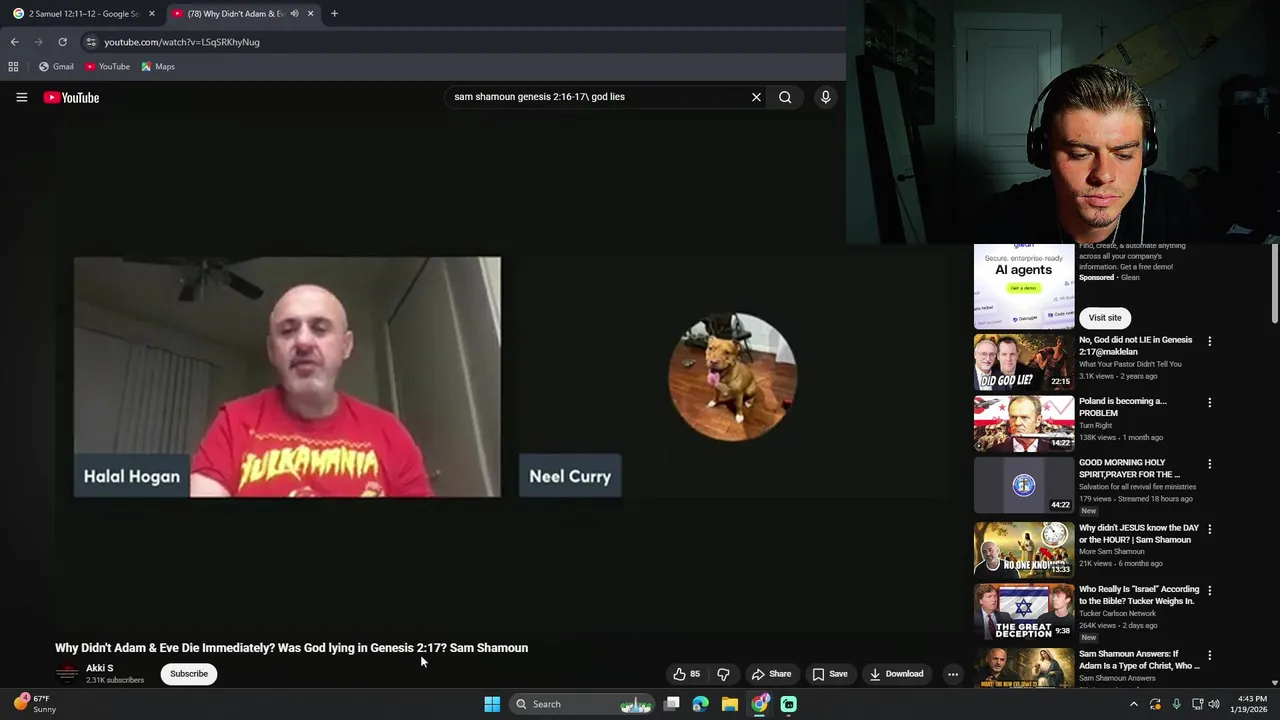1280x720 pixels.
Task: Click the microphone tray icon
Action: click(x=1176, y=704)
